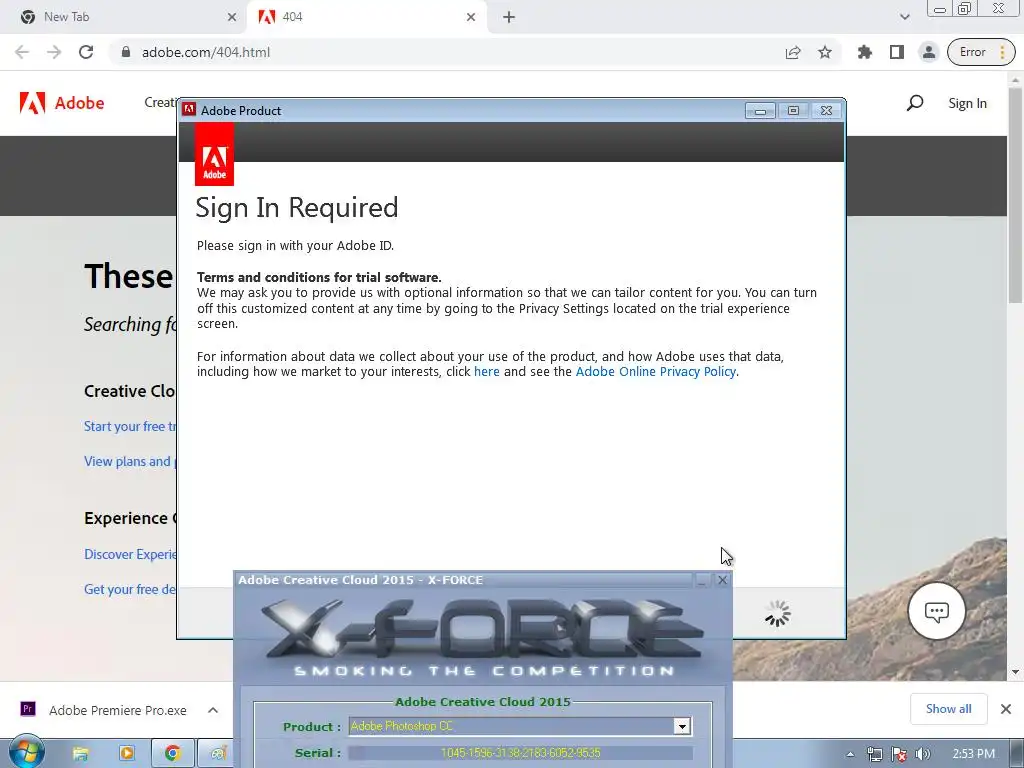Click the volume speaker tray icon
This screenshot has width=1024, height=768.
point(923,754)
